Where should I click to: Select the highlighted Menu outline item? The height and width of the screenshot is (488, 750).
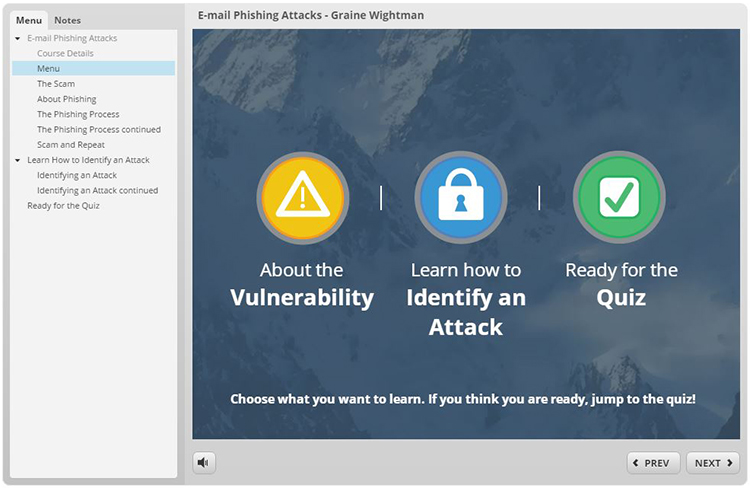(x=49, y=69)
